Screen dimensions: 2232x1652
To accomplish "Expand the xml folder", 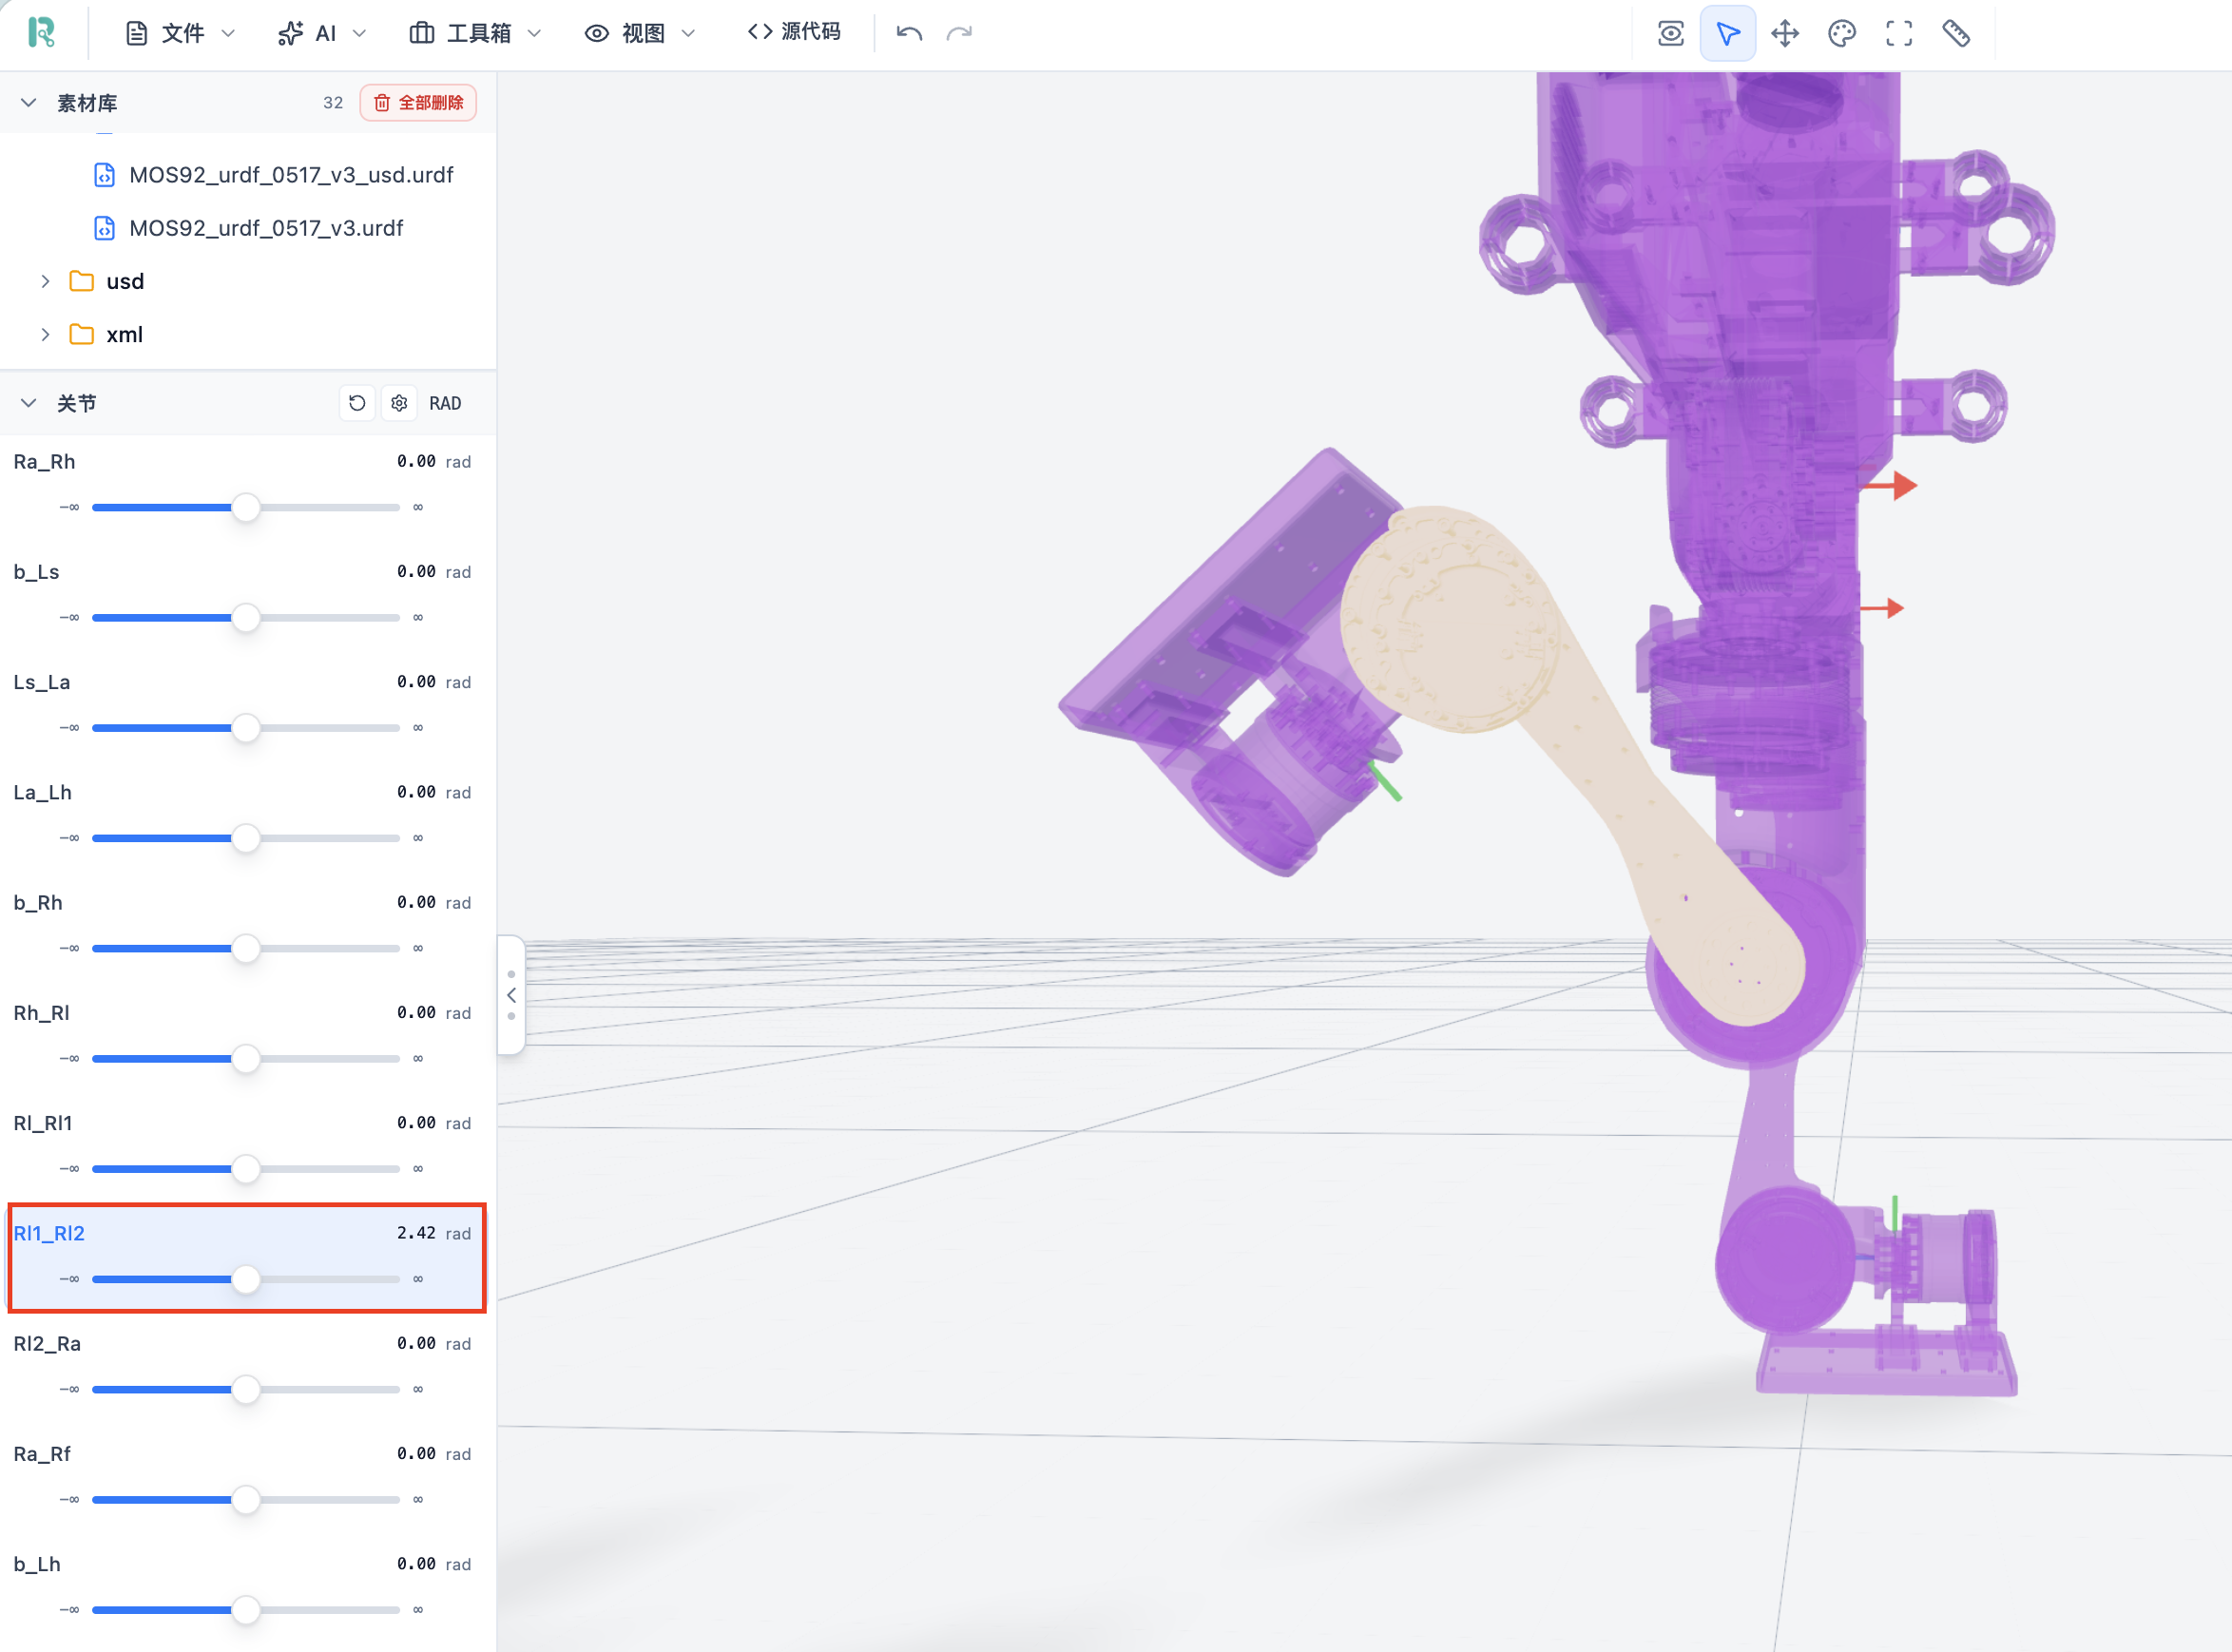I will (x=45, y=334).
